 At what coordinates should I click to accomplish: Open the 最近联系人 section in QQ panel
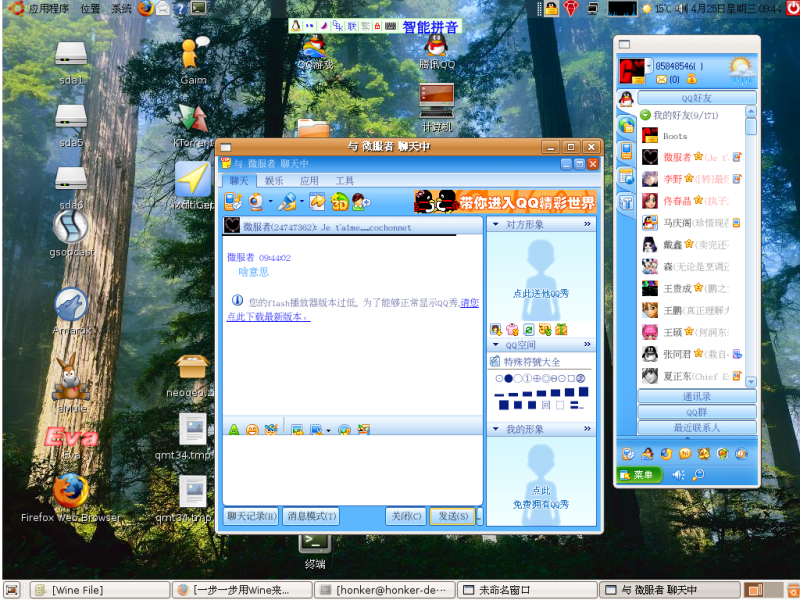pos(696,428)
